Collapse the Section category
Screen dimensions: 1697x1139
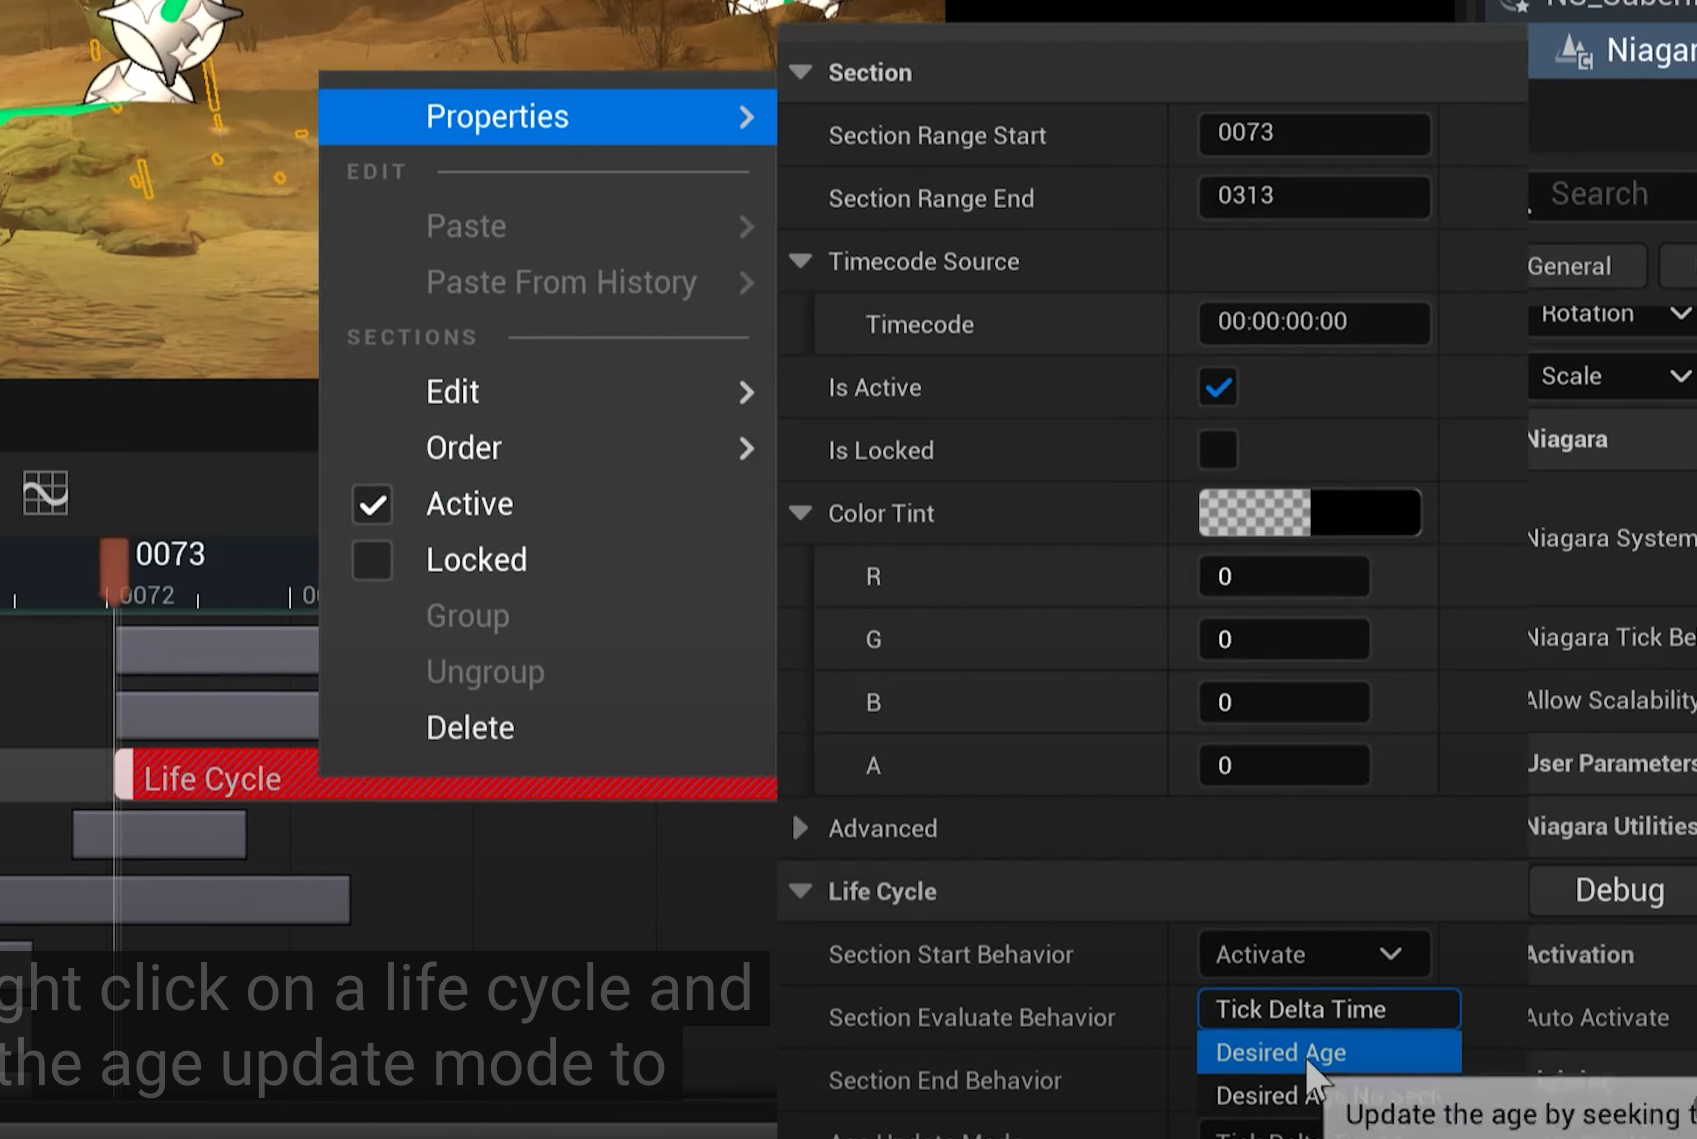[800, 72]
